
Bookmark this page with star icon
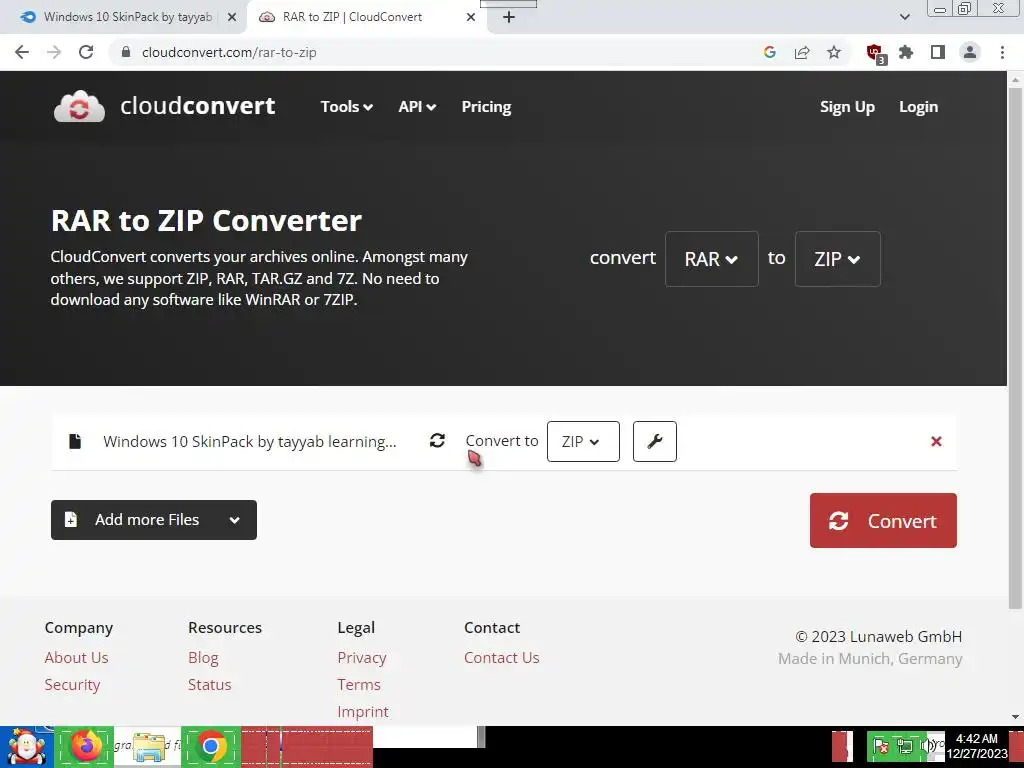tap(834, 52)
